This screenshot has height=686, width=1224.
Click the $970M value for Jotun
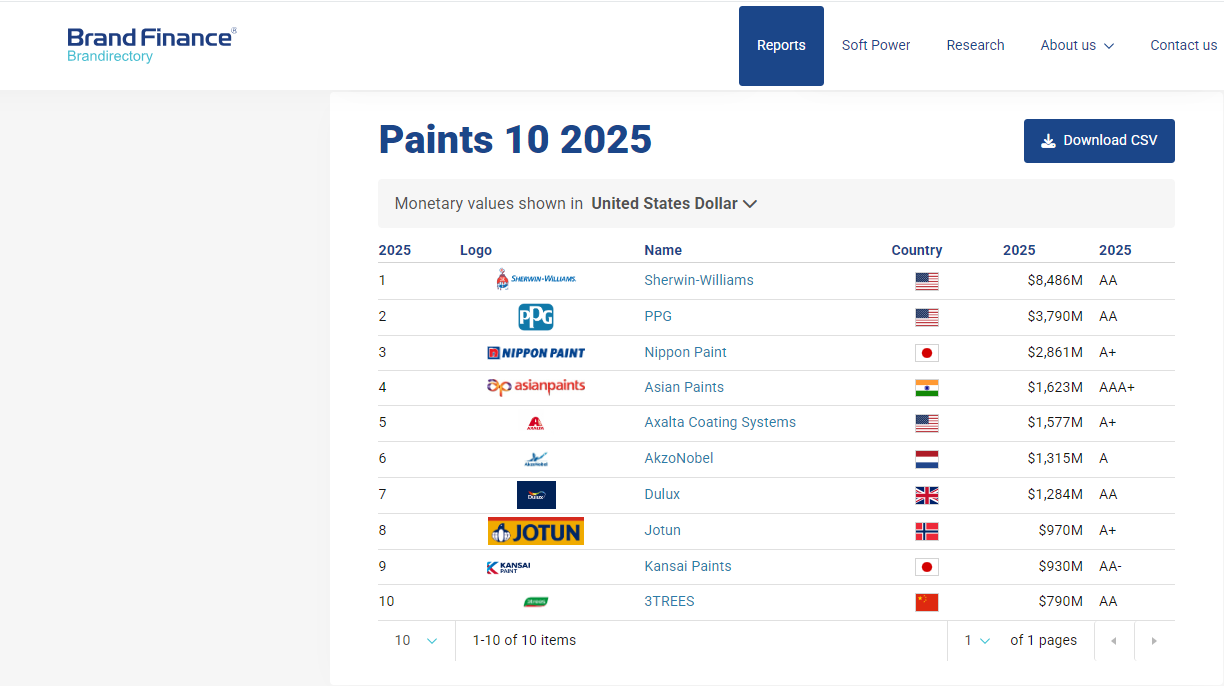pos(1061,530)
